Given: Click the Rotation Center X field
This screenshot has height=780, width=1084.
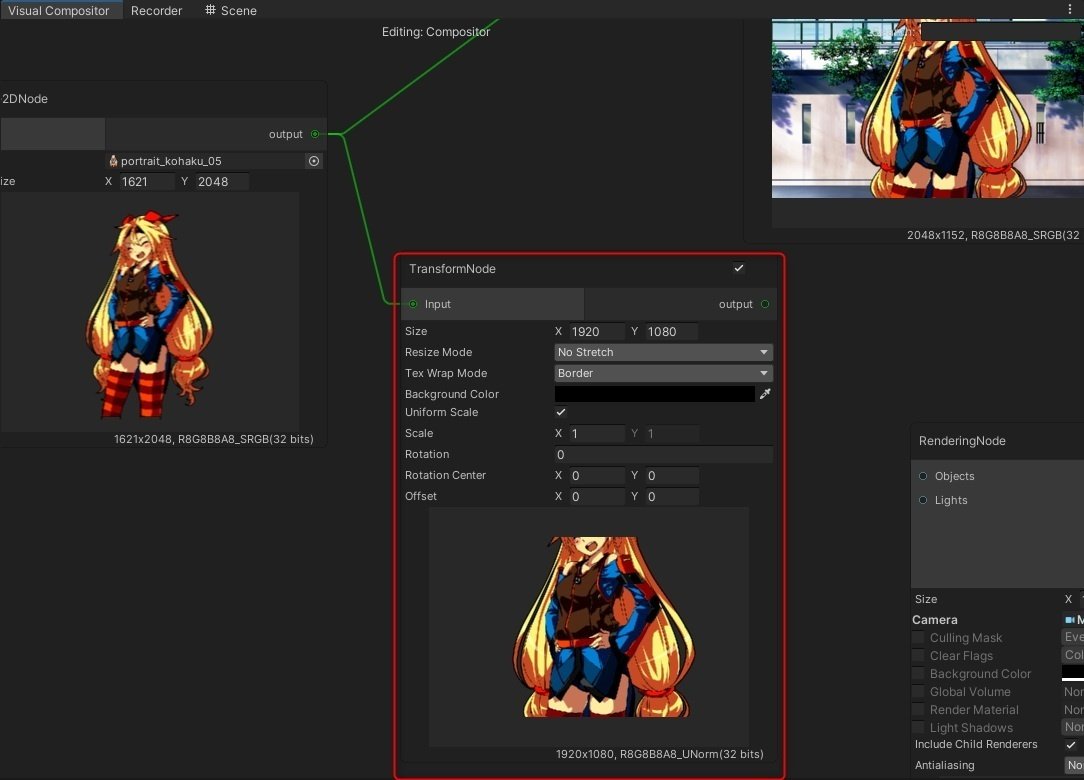Looking at the screenshot, I should pyautogui.click(x=597, y=476).
